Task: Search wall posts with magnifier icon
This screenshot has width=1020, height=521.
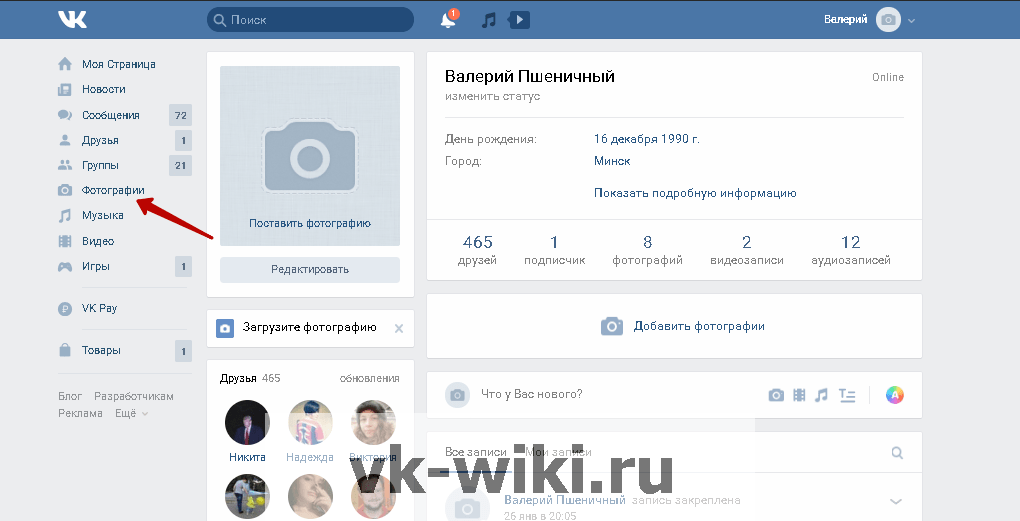Action: (897, 453)
